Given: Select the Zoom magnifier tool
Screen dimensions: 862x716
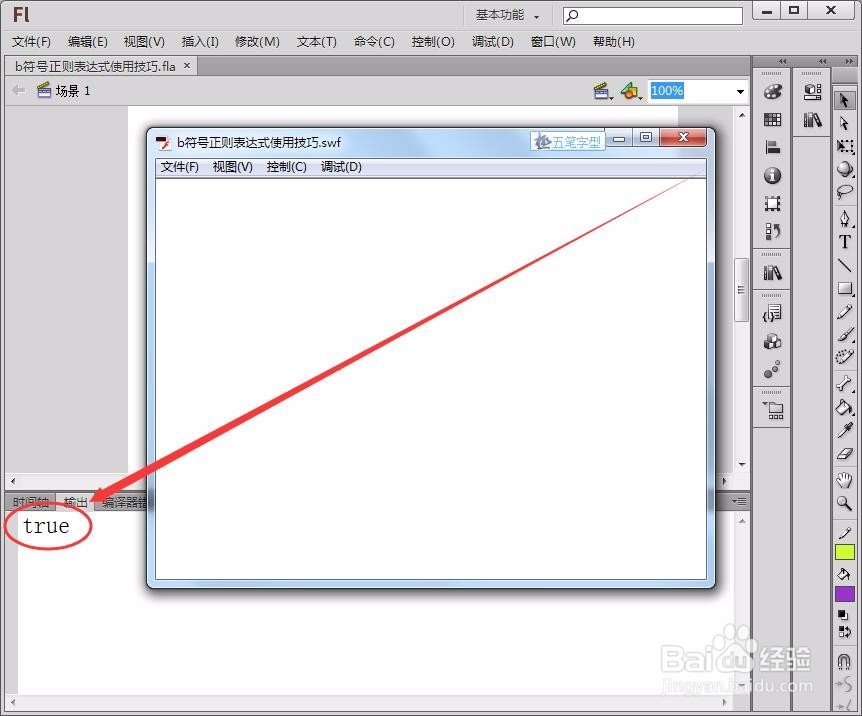Looking at the screenshot, I should pos(844,503).
